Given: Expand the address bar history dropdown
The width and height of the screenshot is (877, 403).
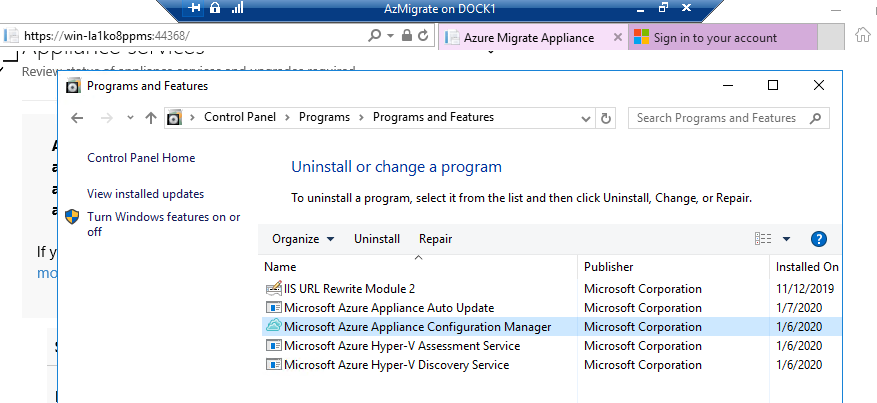Looking at the screenshot, I should 586,118.
